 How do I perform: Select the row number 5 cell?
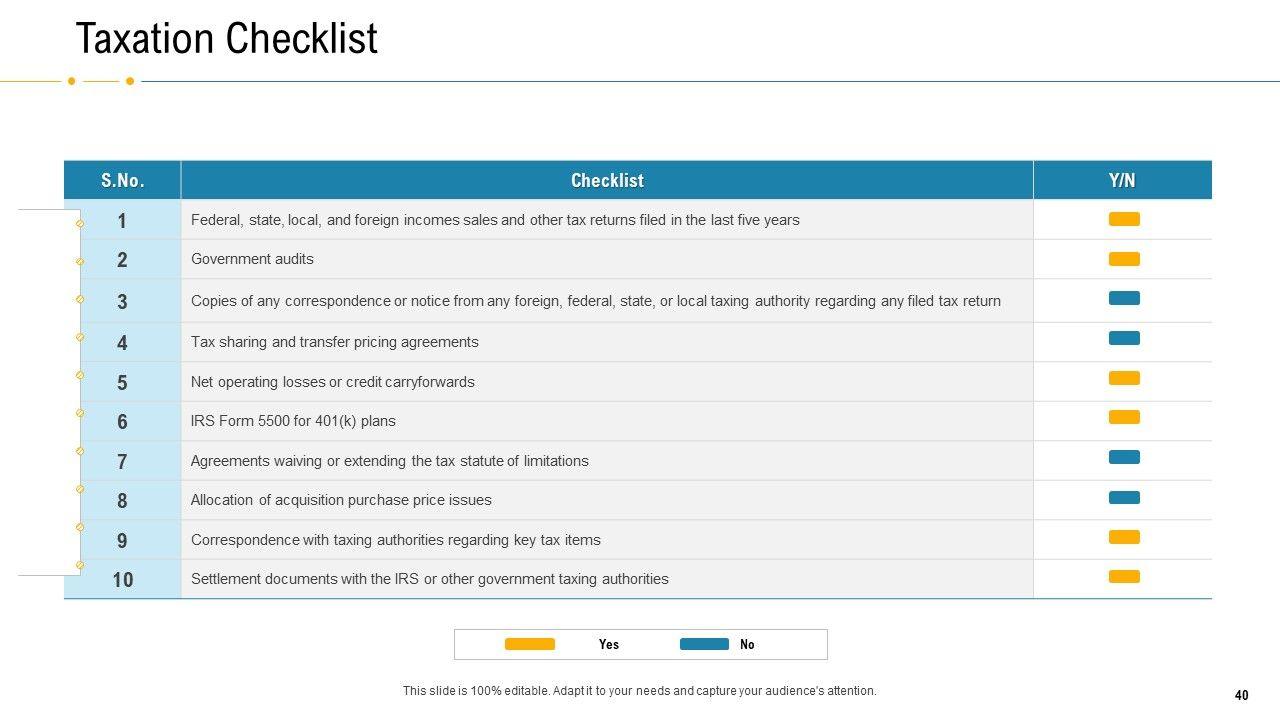click(122, 382)
